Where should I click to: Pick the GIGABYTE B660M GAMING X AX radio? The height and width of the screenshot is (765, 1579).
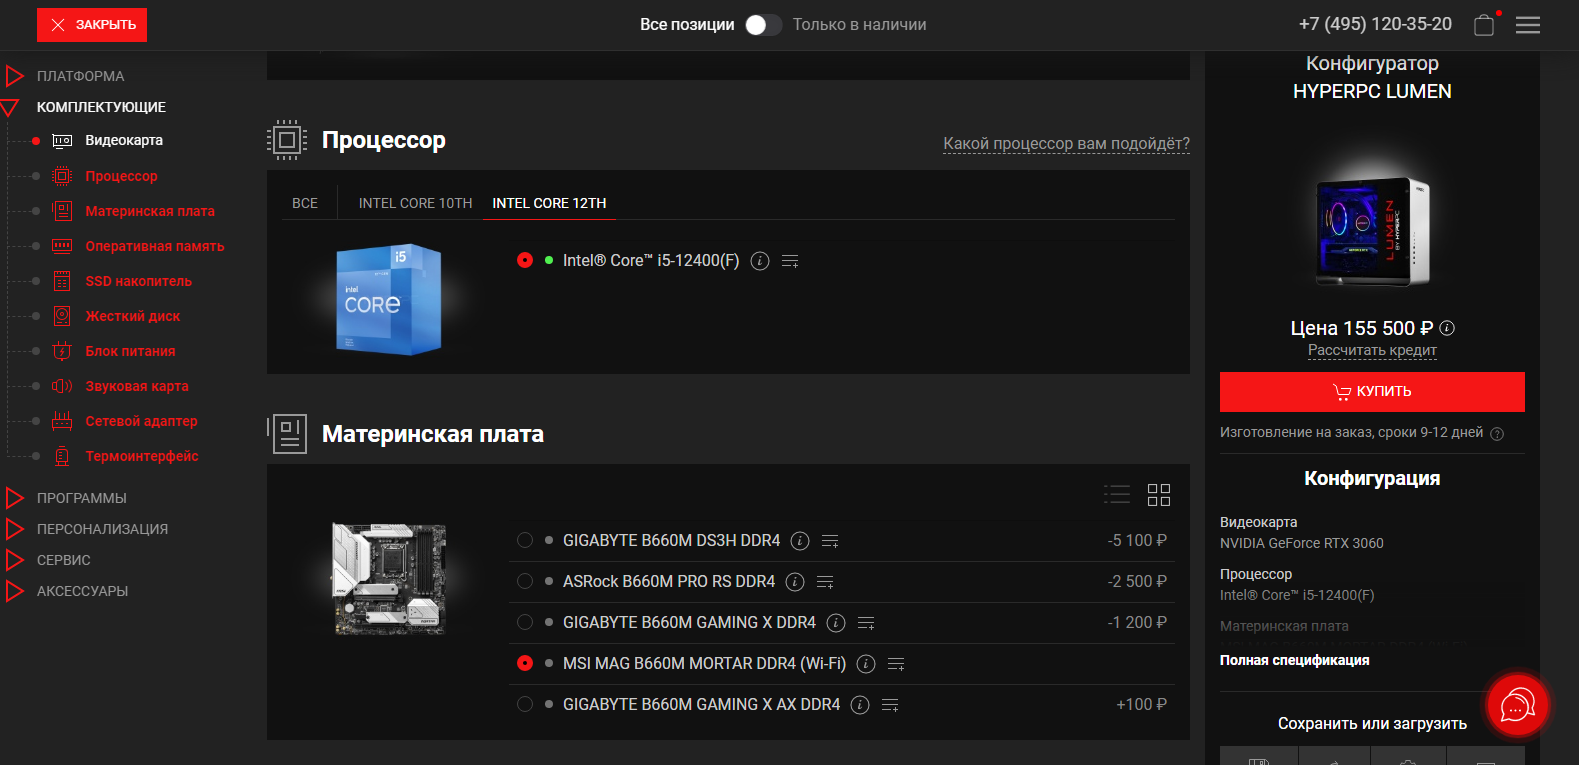coord(525,704)
